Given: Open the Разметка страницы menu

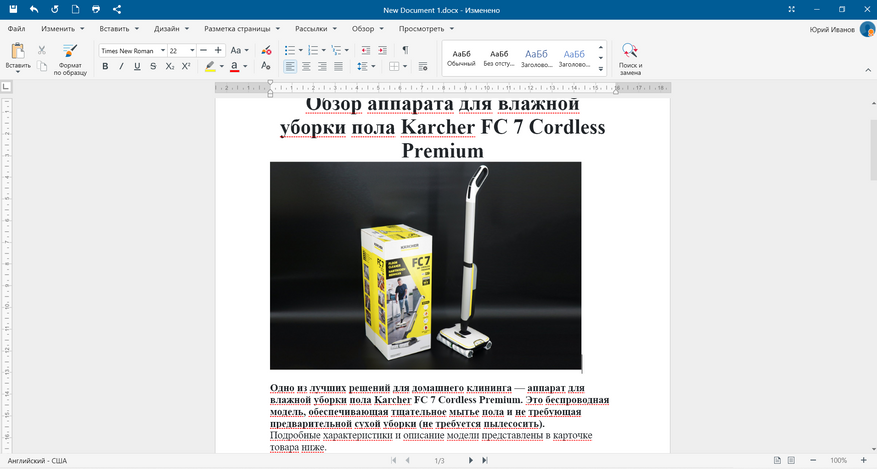Looking at the screenshot, I should [x=241, y=29].
